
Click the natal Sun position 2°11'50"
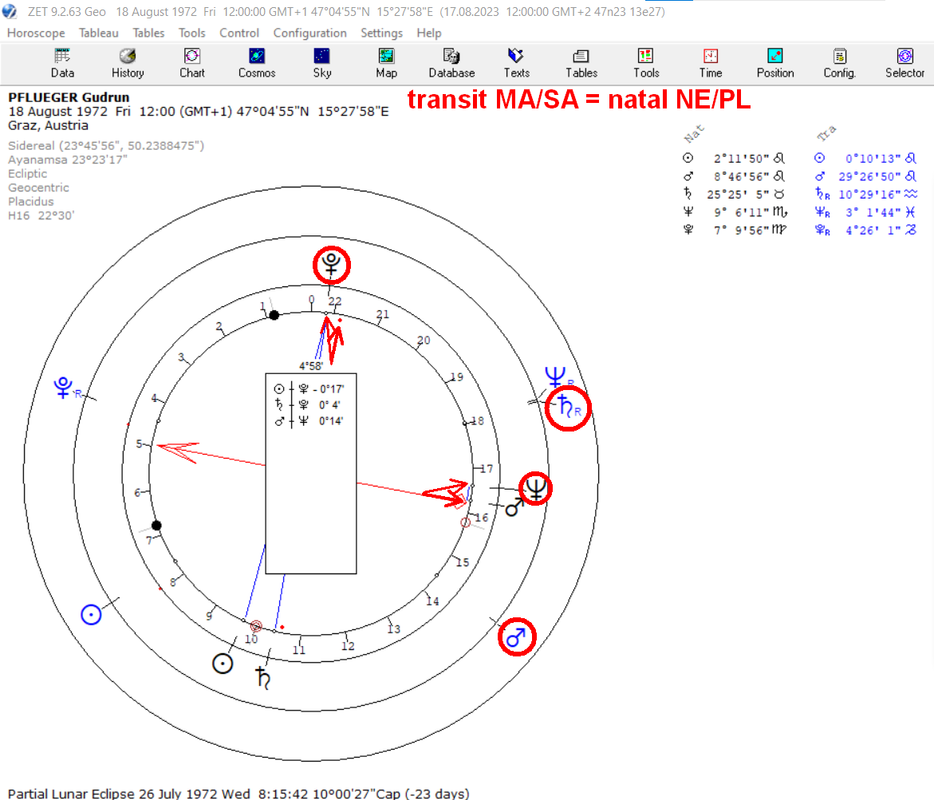click(x=742, y=158)
